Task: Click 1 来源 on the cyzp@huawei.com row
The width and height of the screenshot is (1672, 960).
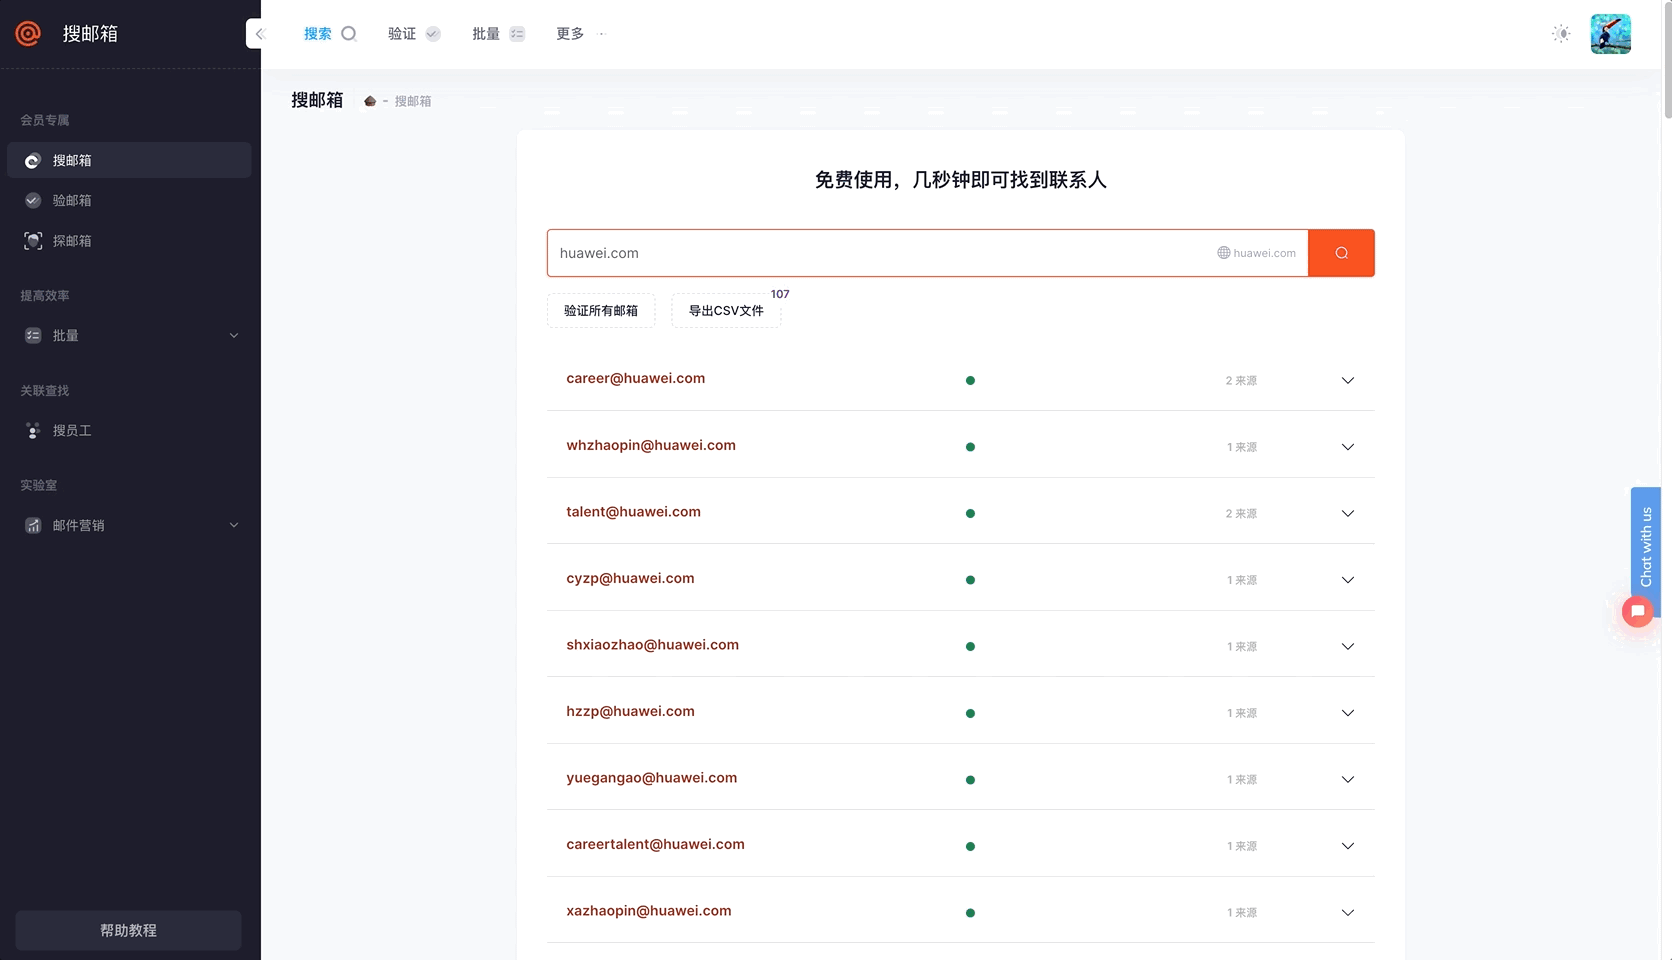Action: point(1242,580)
